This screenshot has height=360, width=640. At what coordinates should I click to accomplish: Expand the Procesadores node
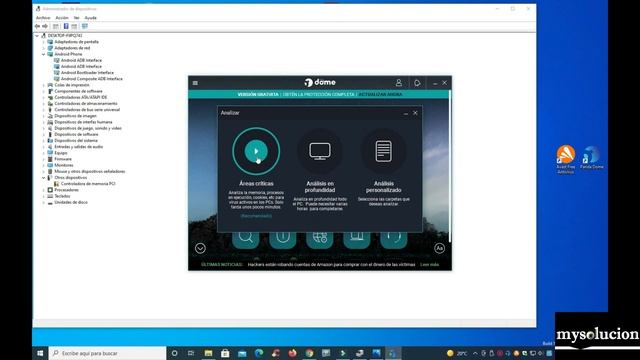(x=44, y=190)
